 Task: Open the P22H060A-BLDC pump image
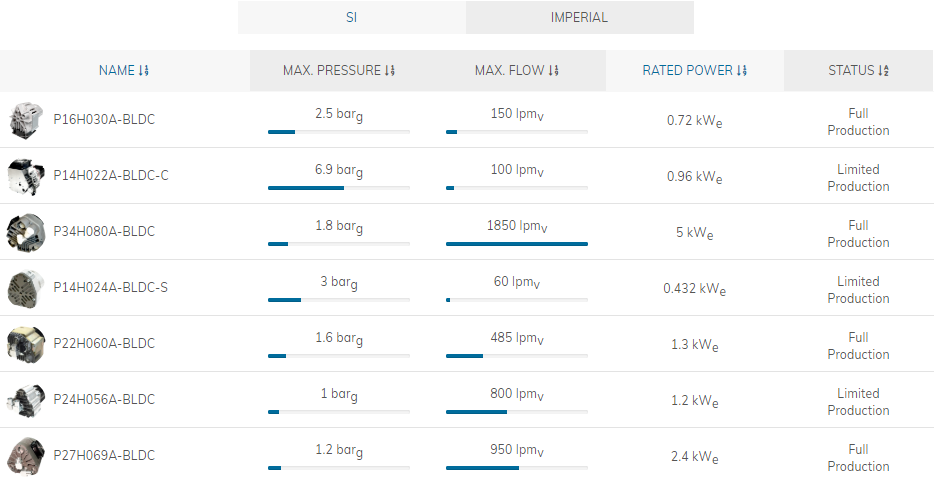click(26, 344)
